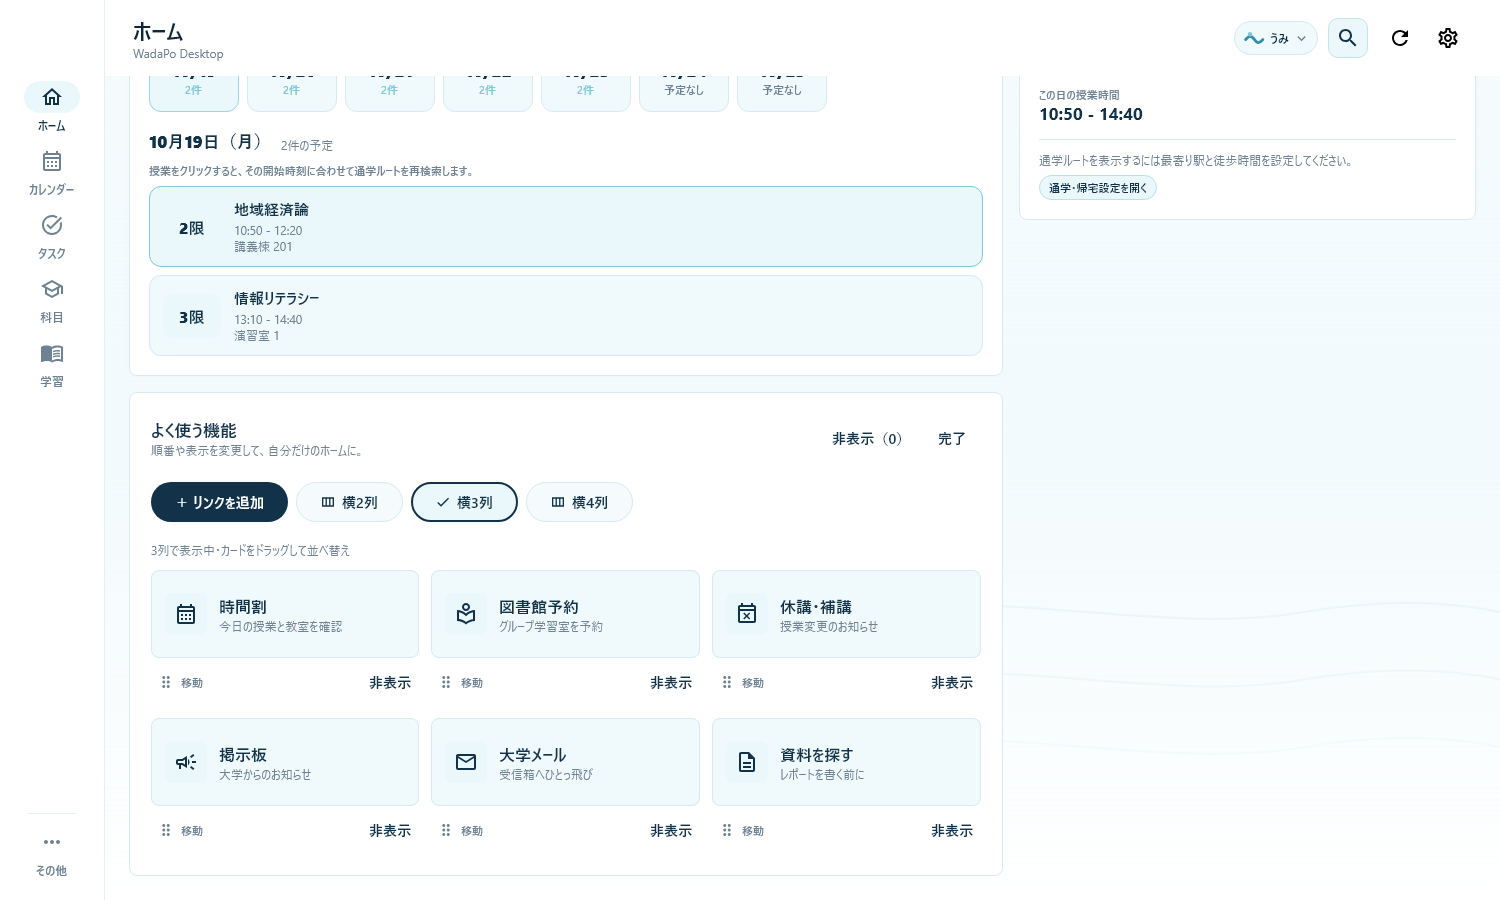Select 横2列 layout option
1500x900 pixels.
(350, 502)
